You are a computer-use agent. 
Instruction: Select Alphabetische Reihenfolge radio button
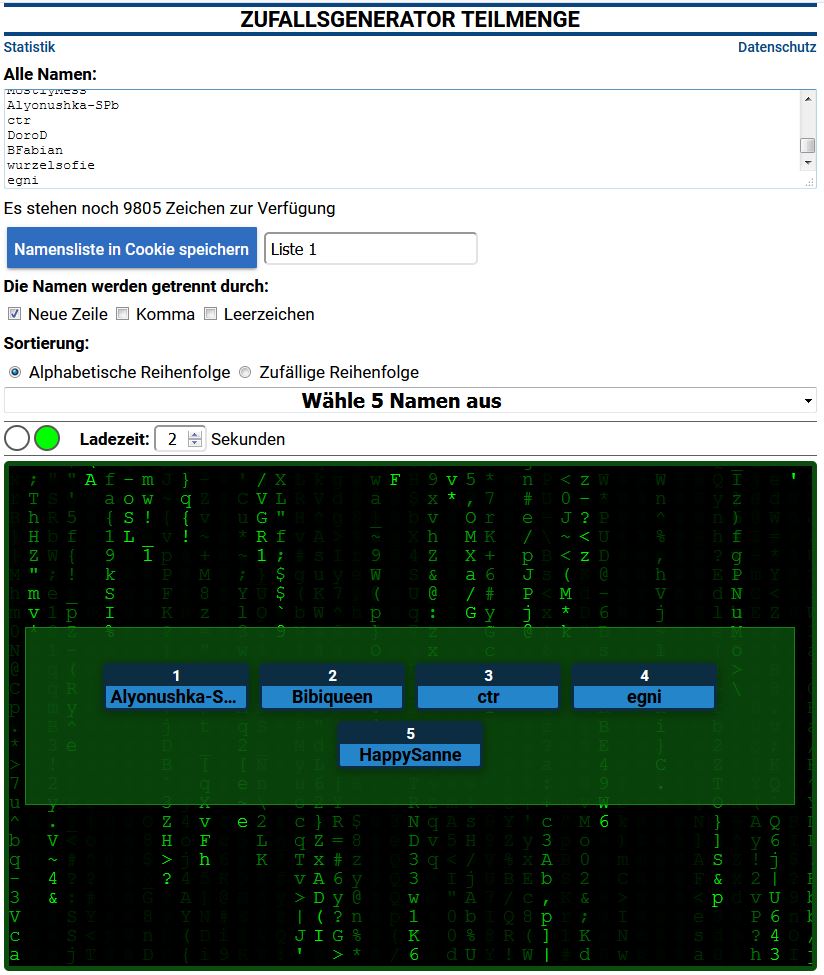click(15, 372)
